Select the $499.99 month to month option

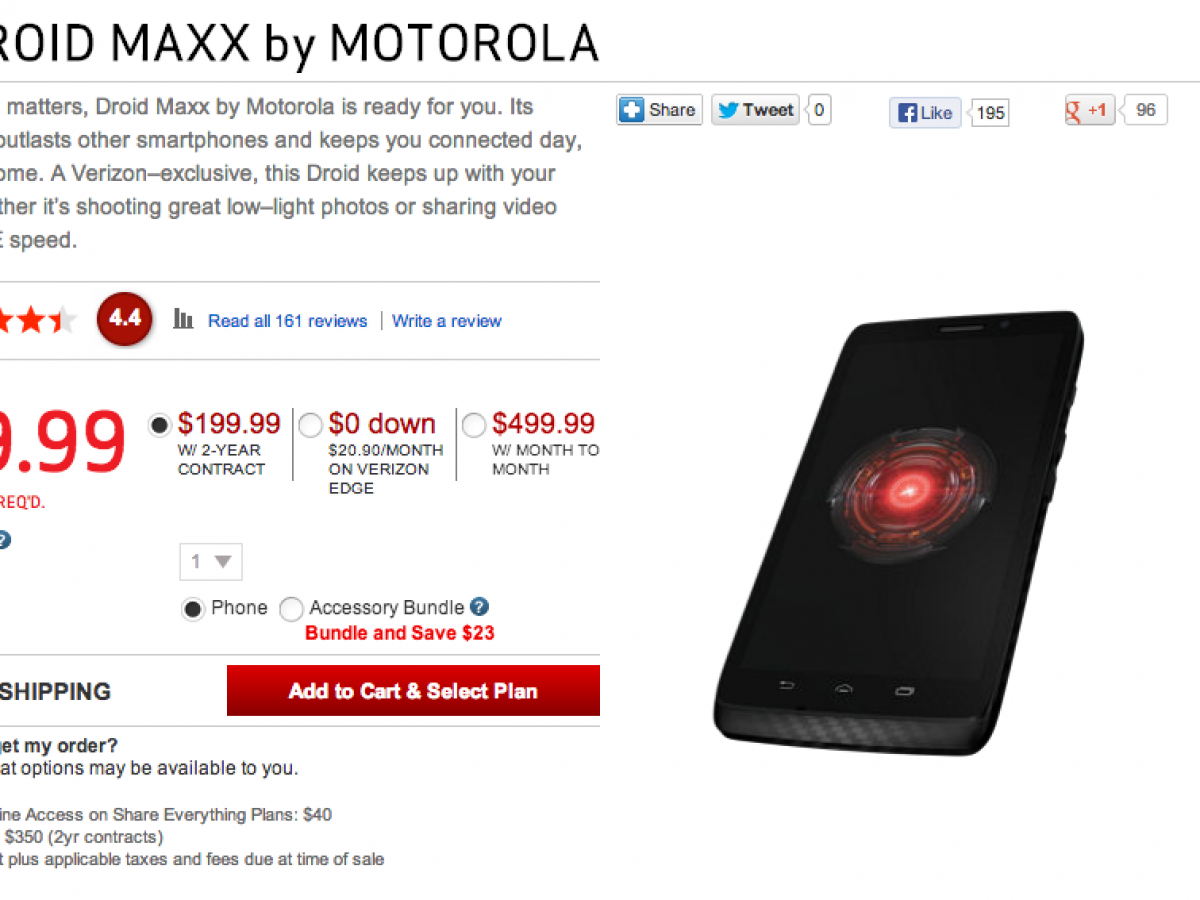(474, 425)
